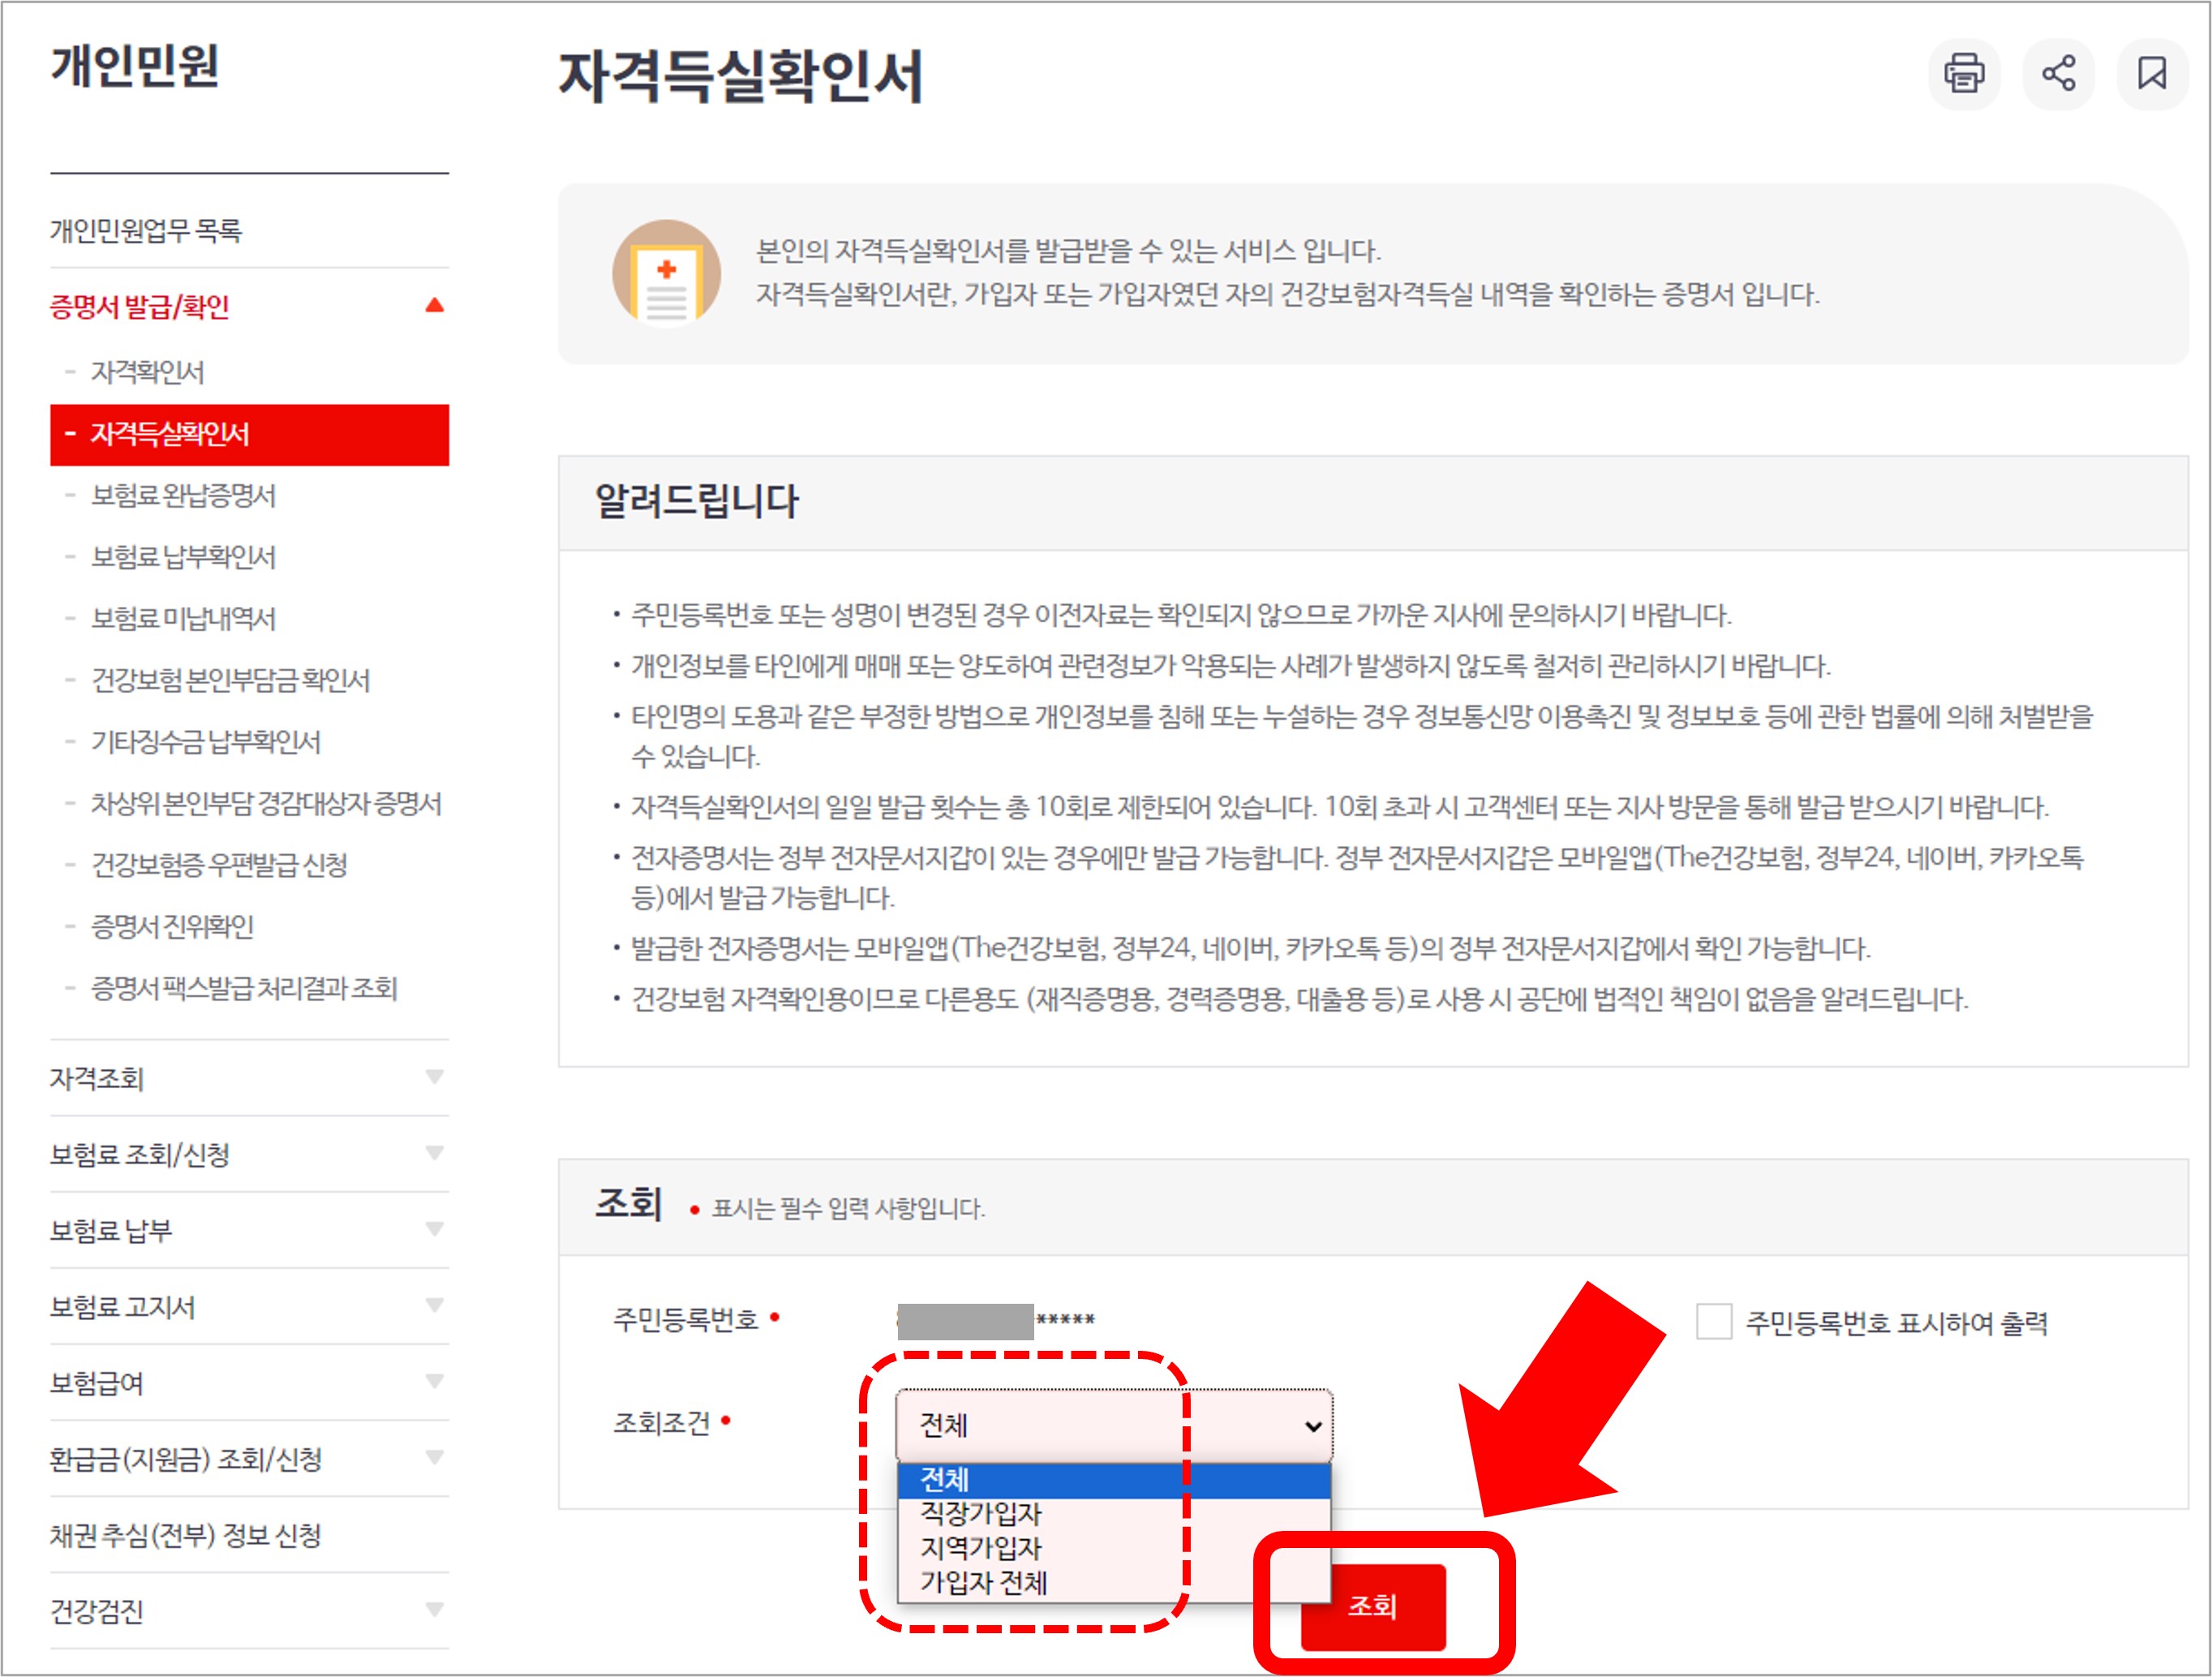Open 자격확인서 in the sidebar menu
The image size is (2212, 1677).
click(x=148, y=372)
